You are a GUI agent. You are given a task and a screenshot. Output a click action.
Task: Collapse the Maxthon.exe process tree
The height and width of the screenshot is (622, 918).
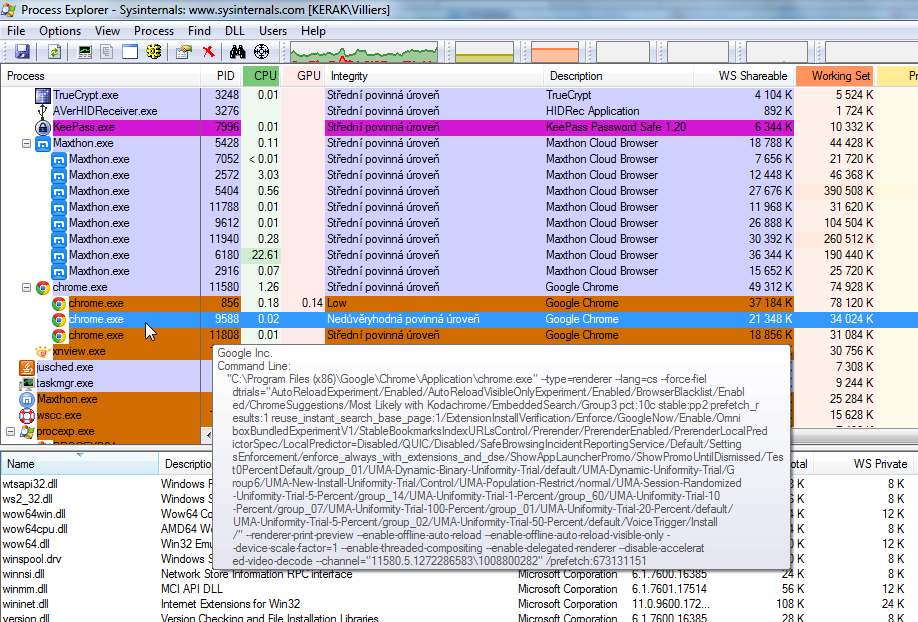[x=26, y=143]
